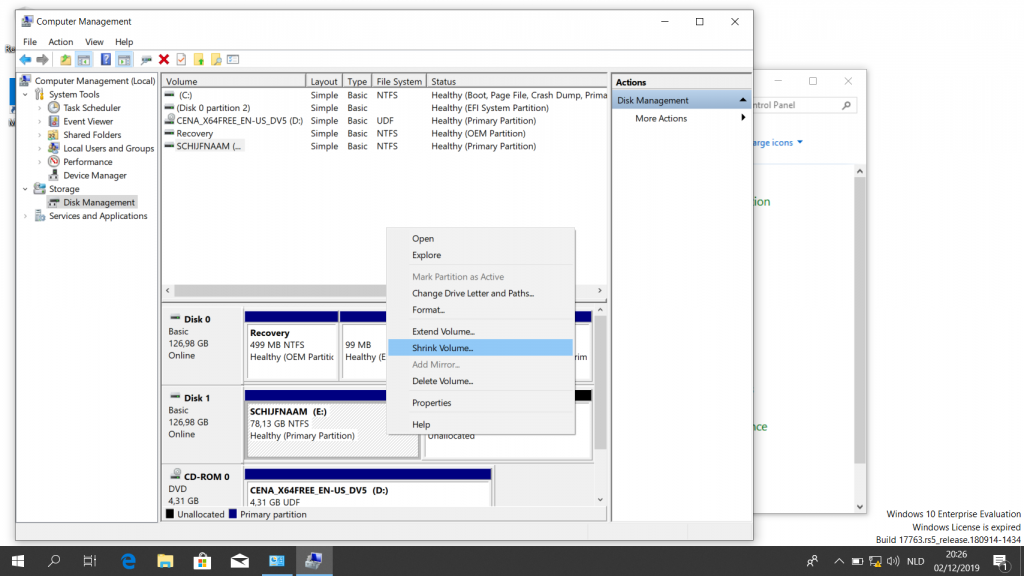Click the blue Back arrow in toolbar

(25, 59)
